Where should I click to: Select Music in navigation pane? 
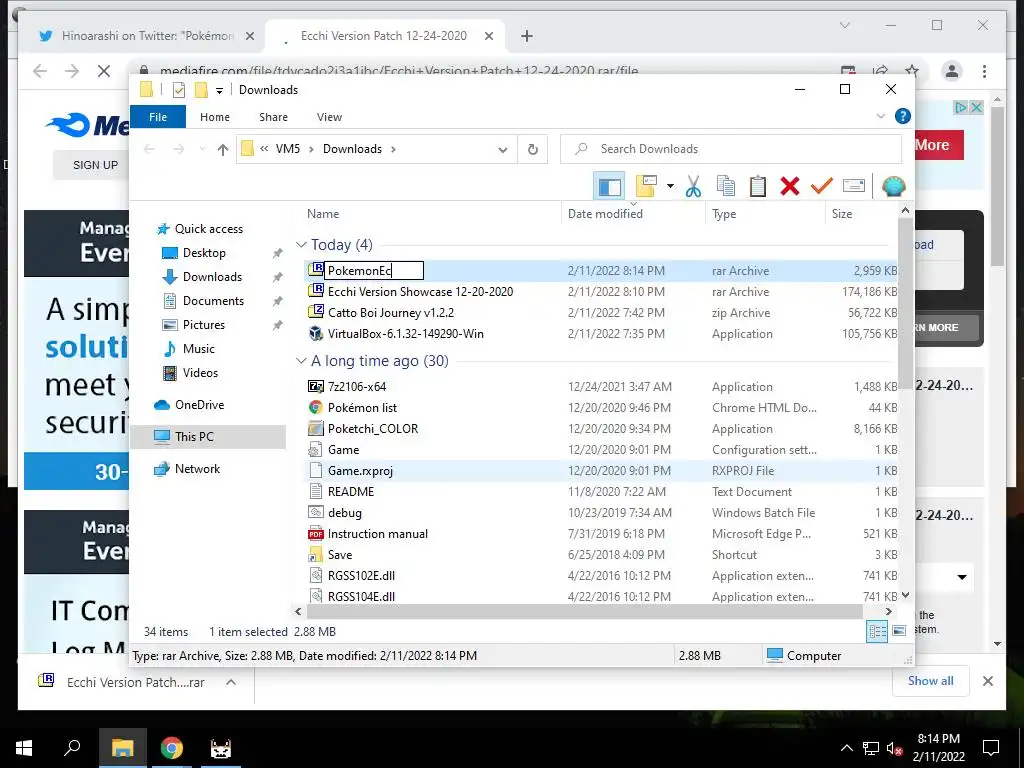click(199, 349)
